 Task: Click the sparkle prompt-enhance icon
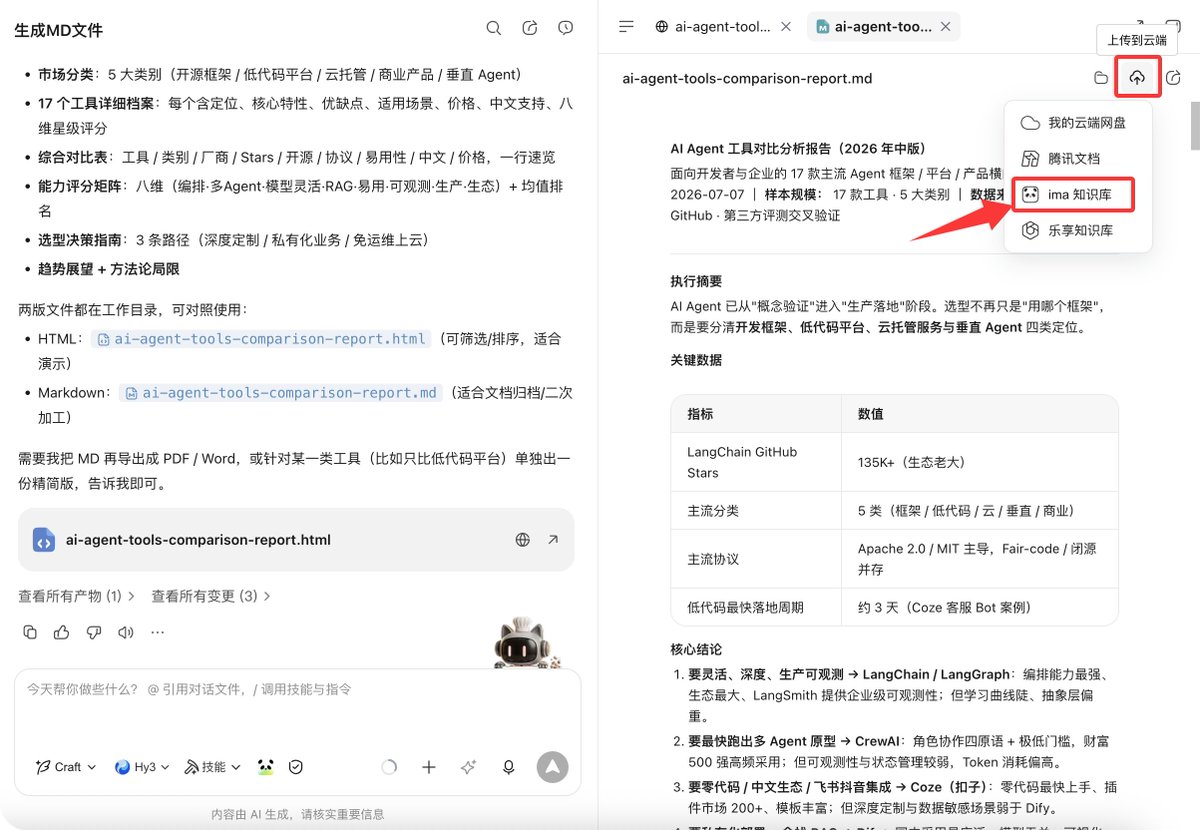tap(468, 767)
